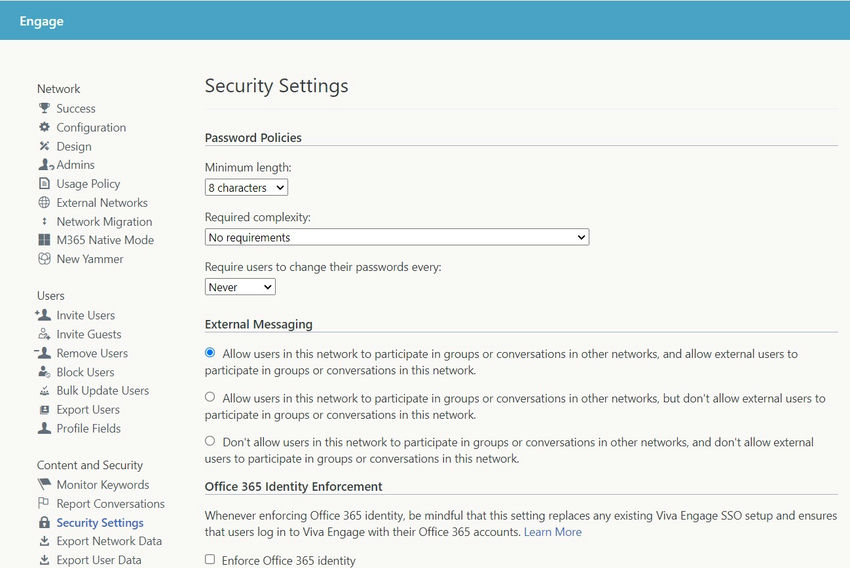This screenshot has width=850, height=568.
Task: Open the Report Conversations link
Action: click(111, 504)
